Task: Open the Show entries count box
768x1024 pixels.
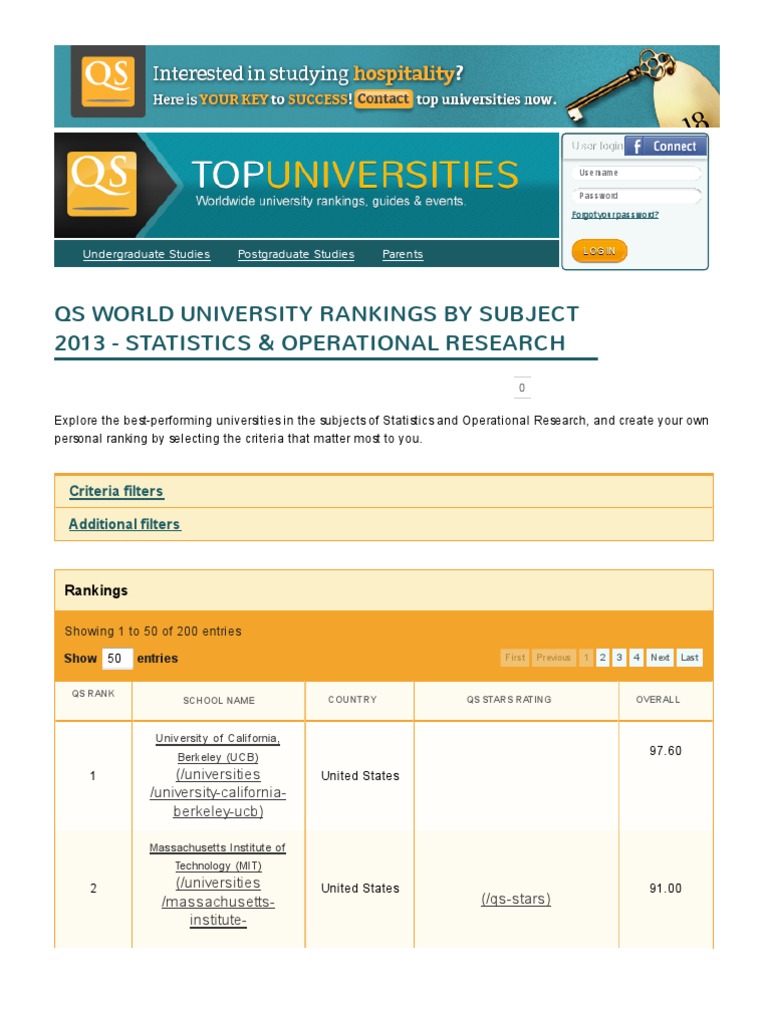Action: pyautogui.click(x=117, y=658)
